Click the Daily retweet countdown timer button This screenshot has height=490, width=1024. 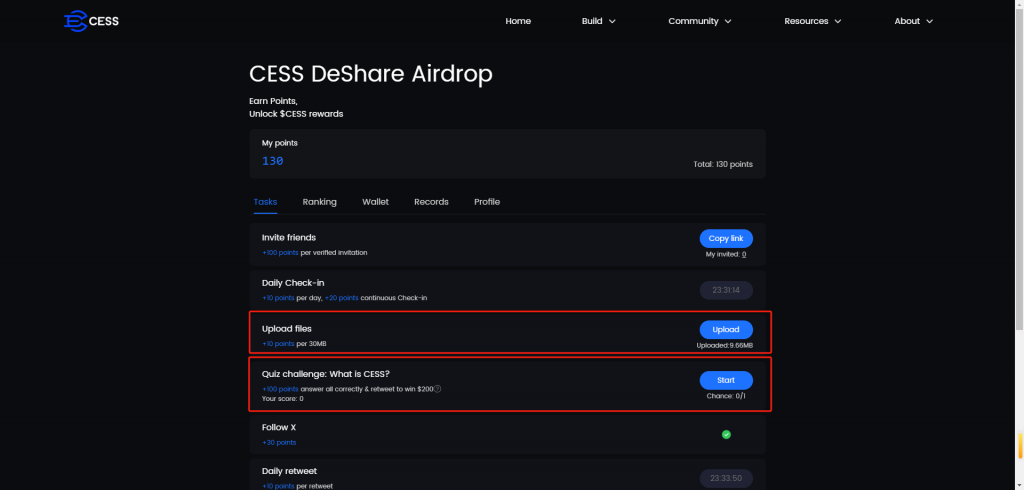tap(726, 478)
